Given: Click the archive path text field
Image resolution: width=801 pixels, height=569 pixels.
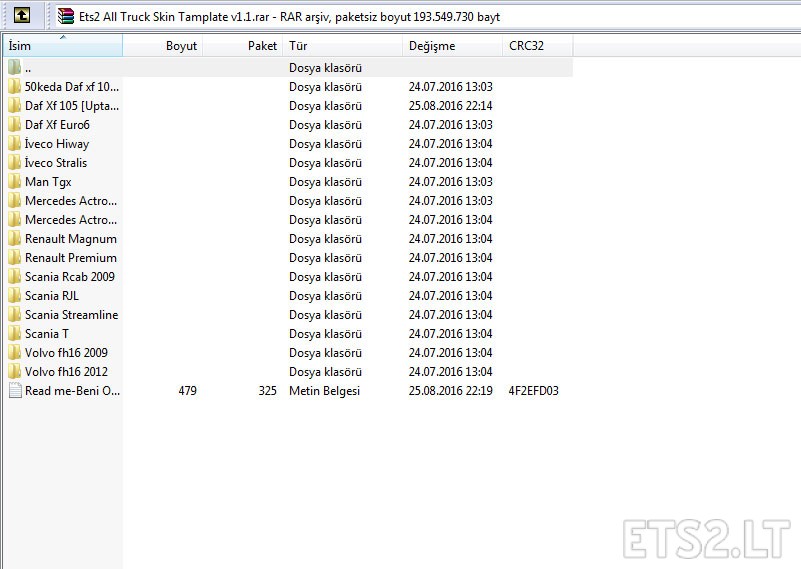Looking at the screenshot, I should click(427, 16).
